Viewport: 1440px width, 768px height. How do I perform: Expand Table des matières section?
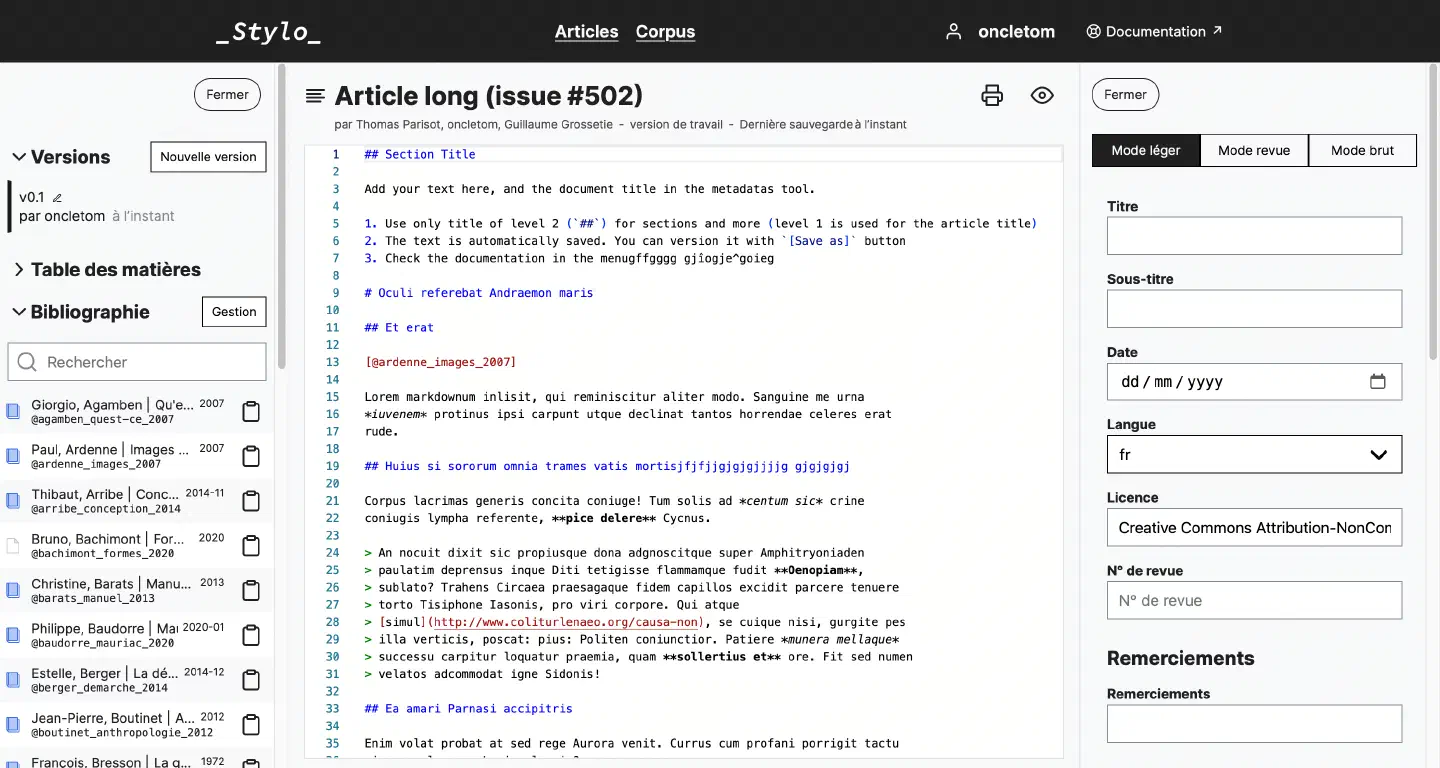coord(106,269)
